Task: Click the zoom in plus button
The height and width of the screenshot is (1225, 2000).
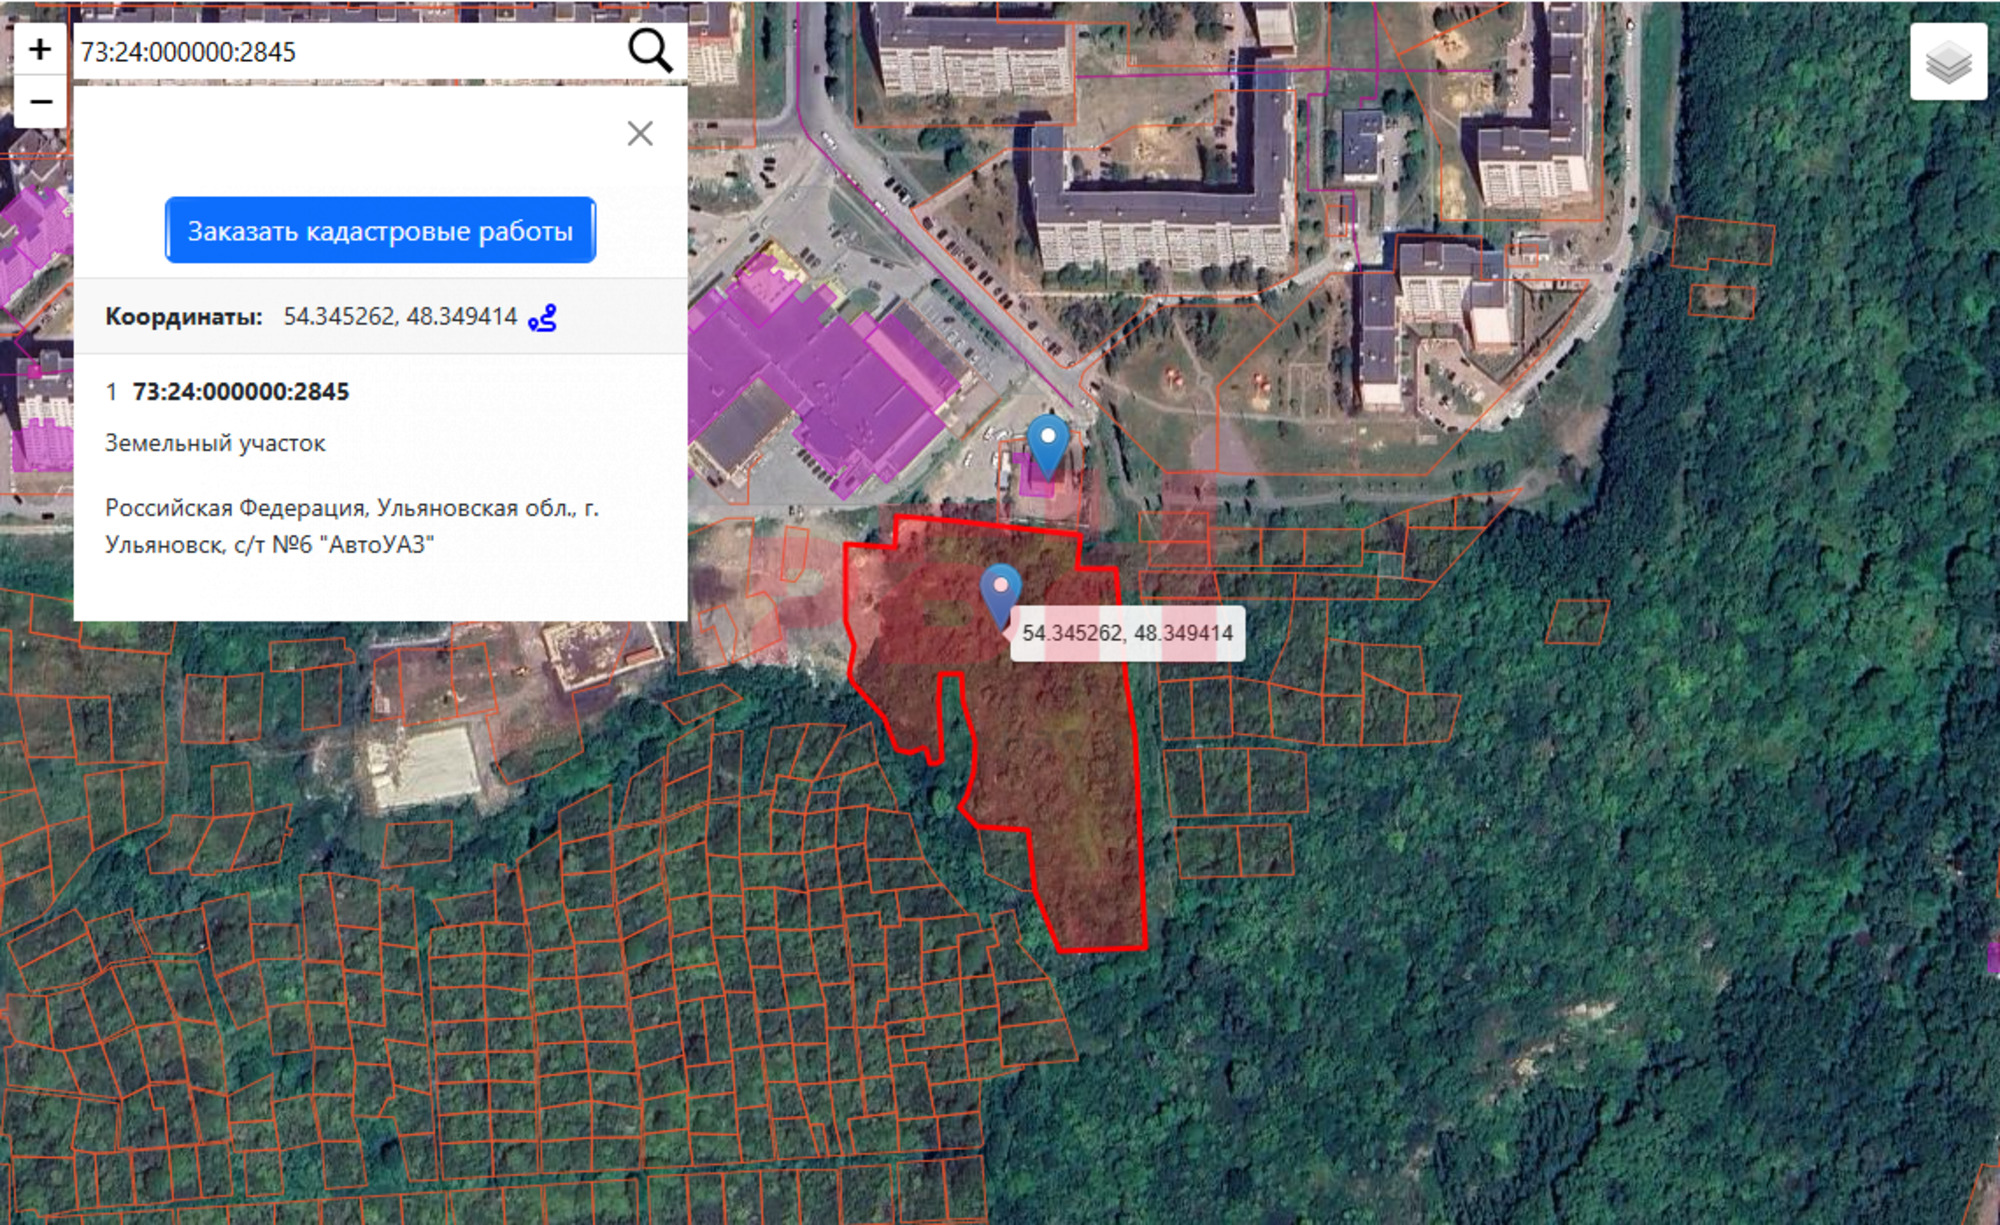Action: (40, 49)
